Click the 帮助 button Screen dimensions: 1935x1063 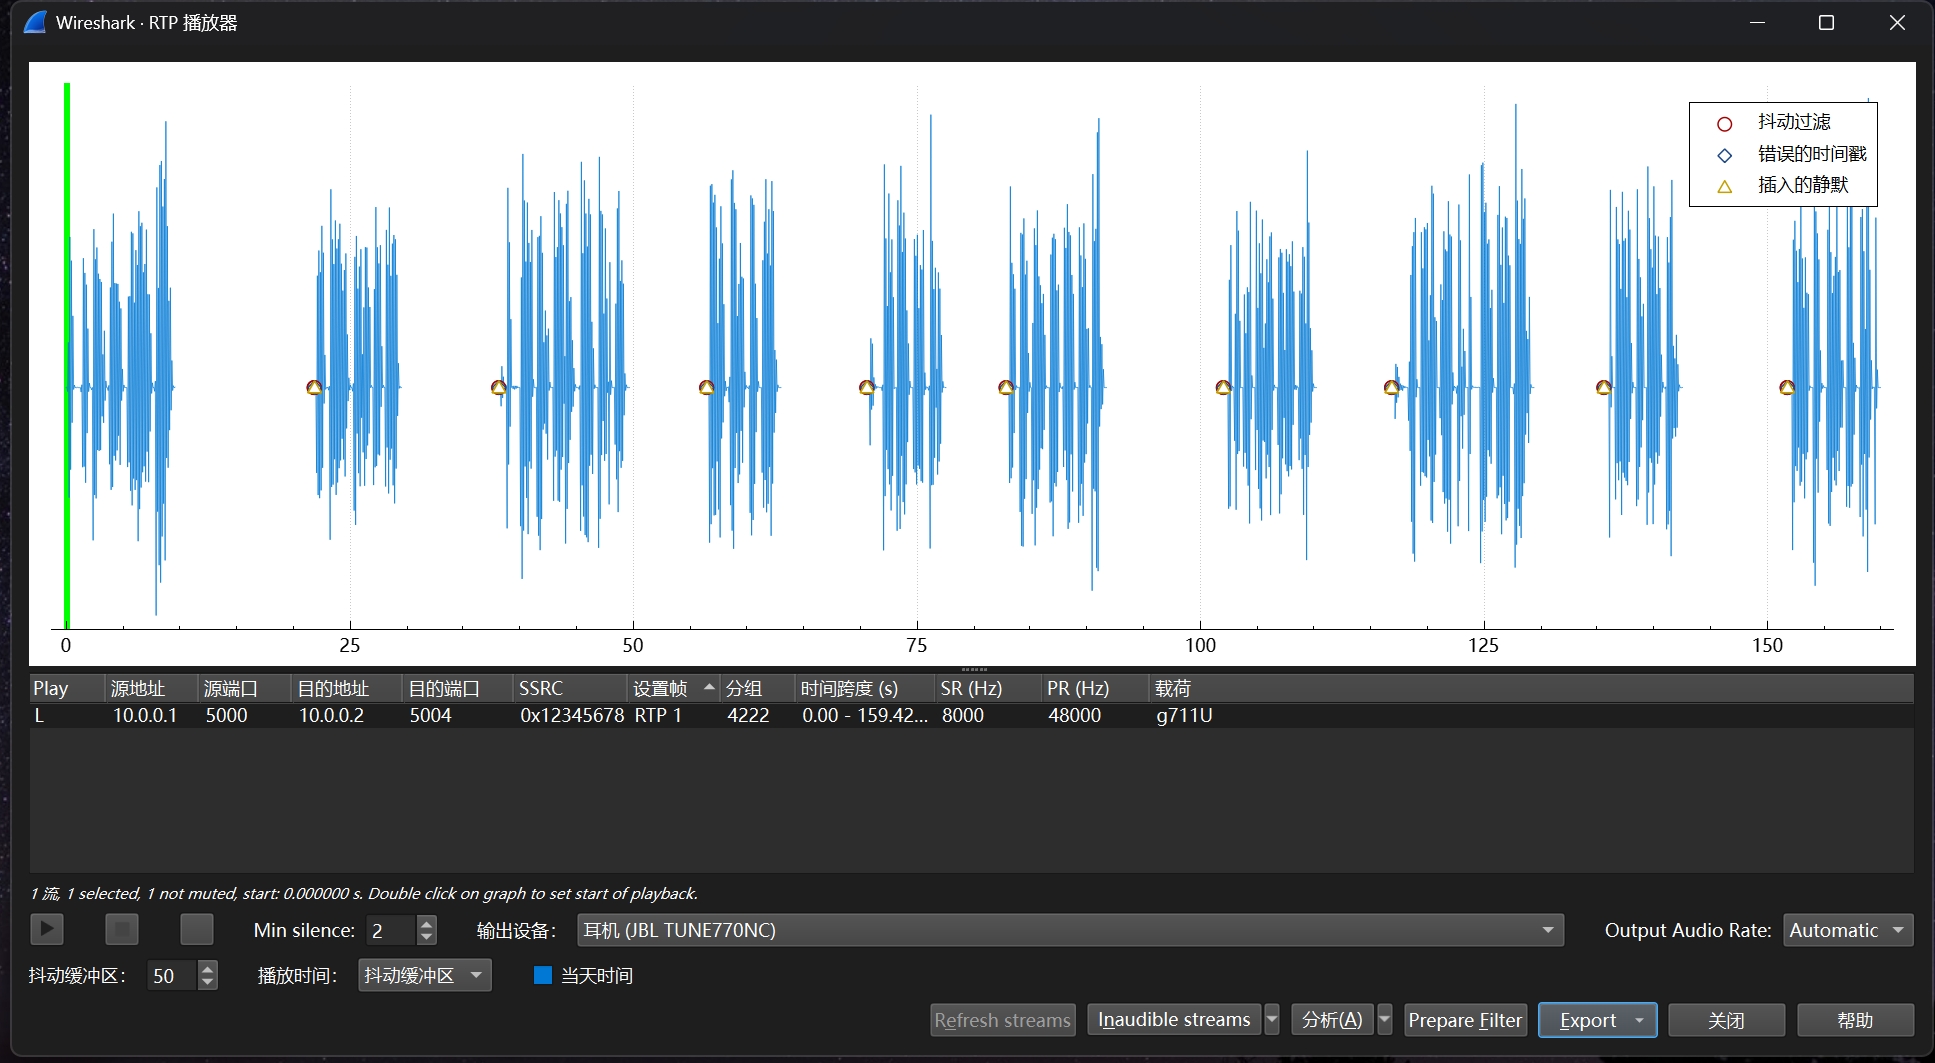coord(1854,1020)
